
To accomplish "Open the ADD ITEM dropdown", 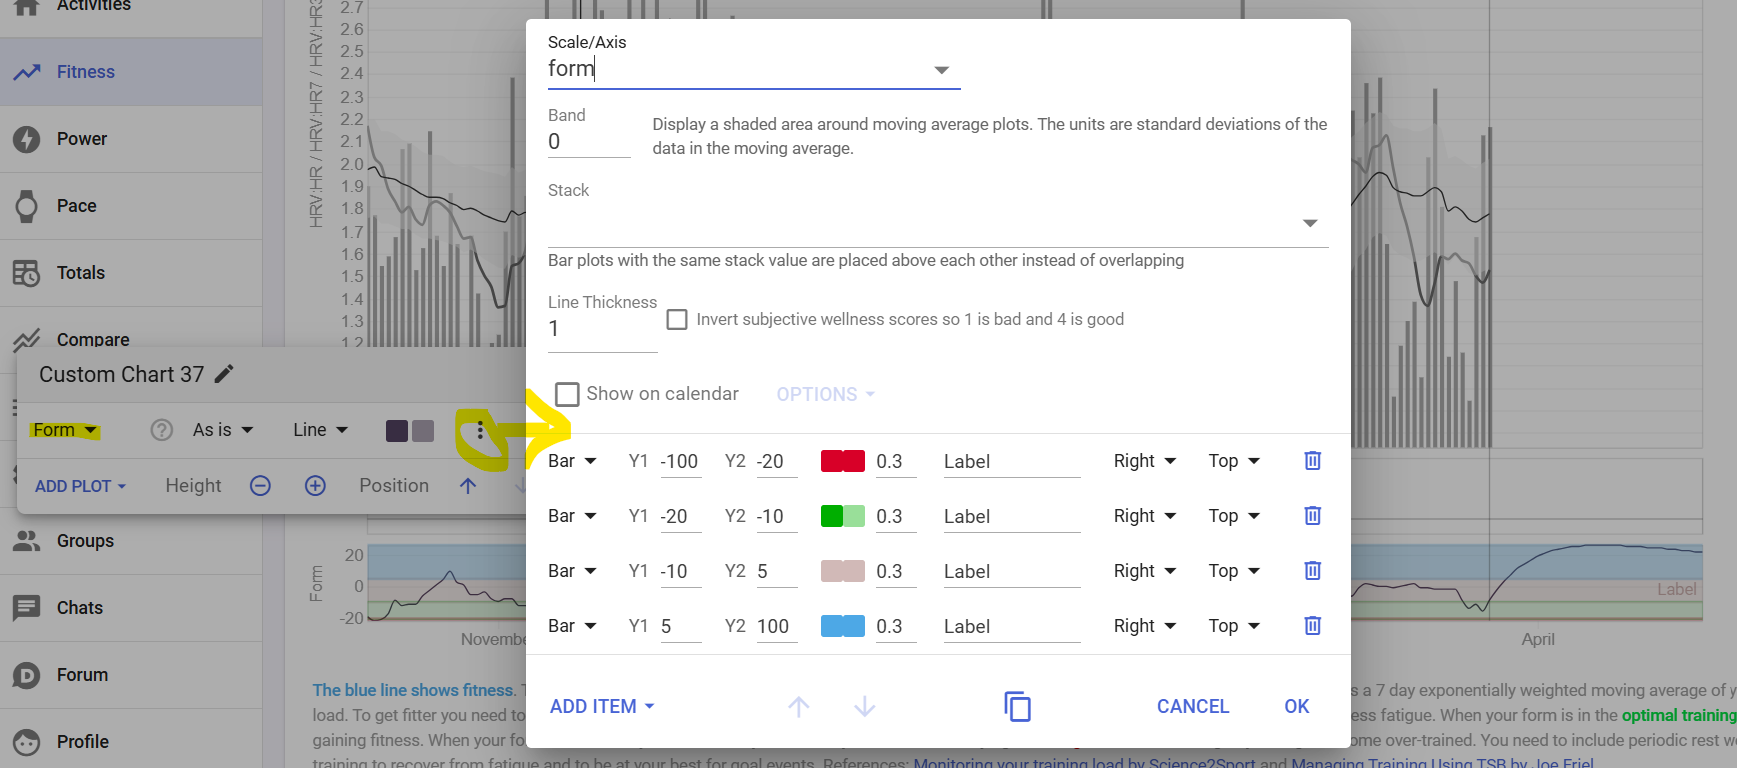I will click(602, 706).
